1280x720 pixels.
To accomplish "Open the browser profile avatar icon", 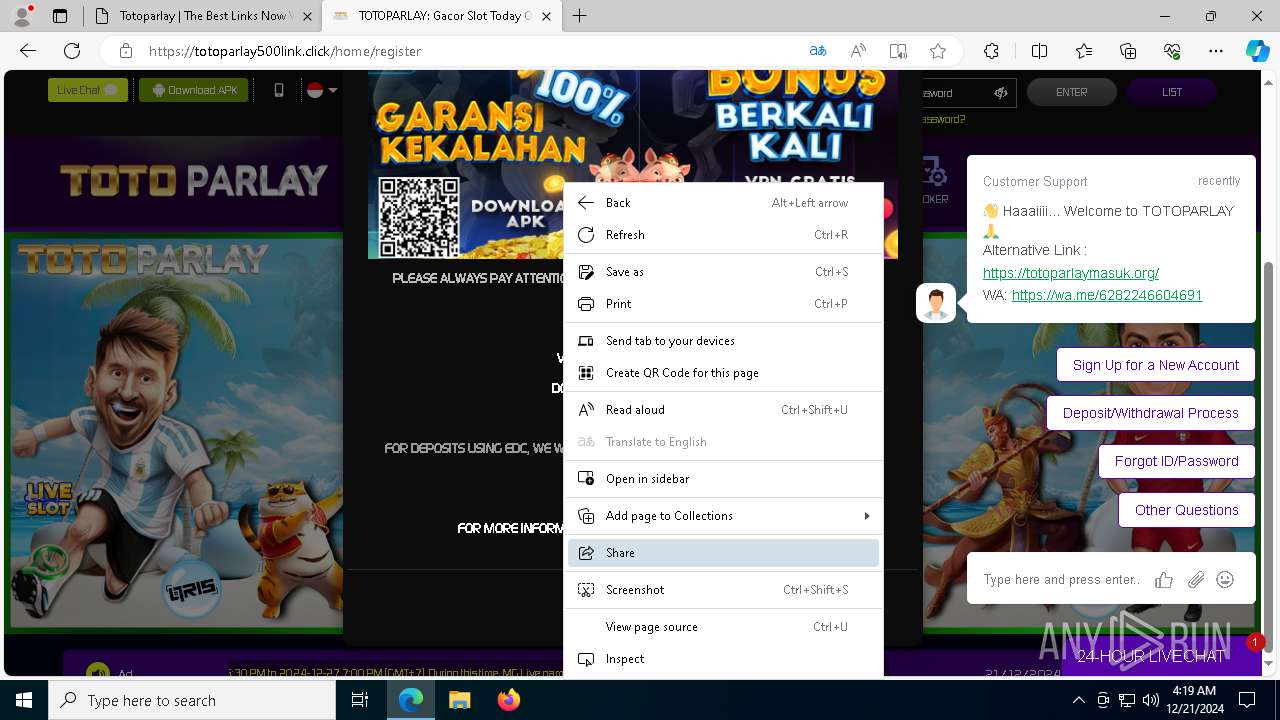I will [22, 16].
